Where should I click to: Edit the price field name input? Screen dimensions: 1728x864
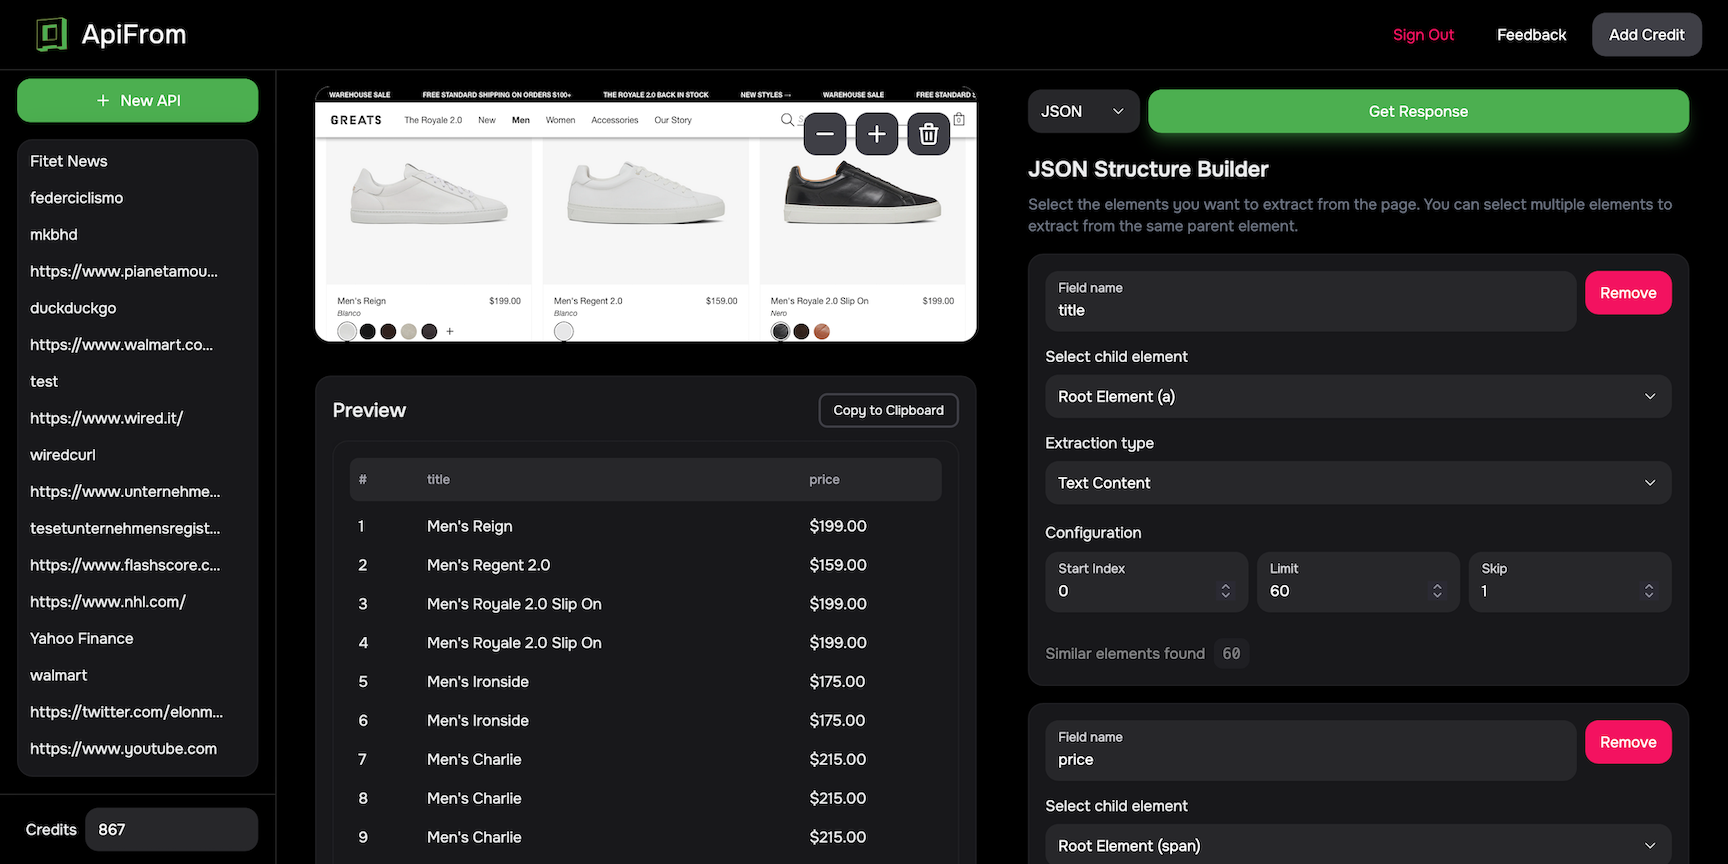coord(1310,750)
